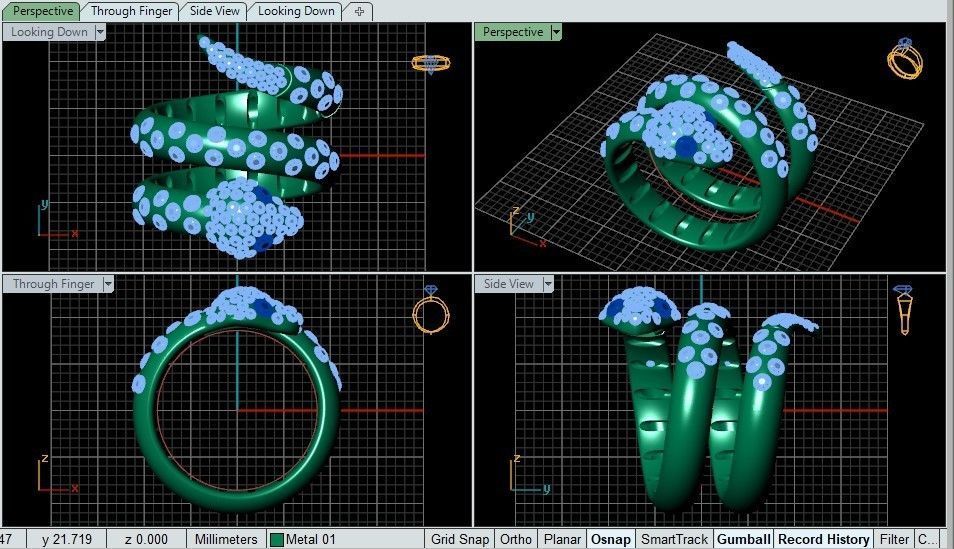Image resolution: width=954 pixels, height=549 pixels.
Task: Switch to the Perspective viewport tab
Action: pos(43,11)
